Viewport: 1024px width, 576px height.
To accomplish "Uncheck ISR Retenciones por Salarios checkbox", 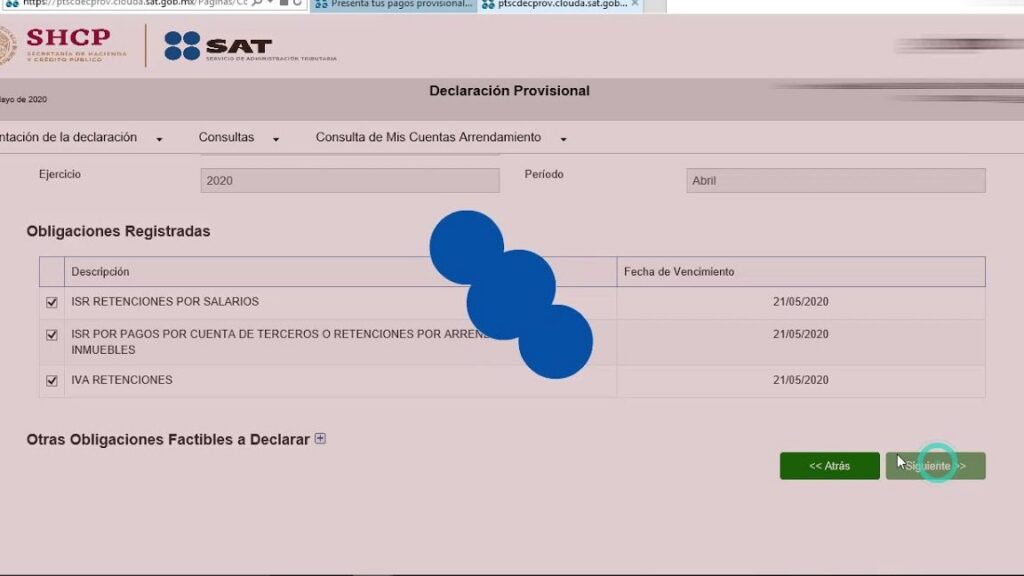I will click(52, 302).
